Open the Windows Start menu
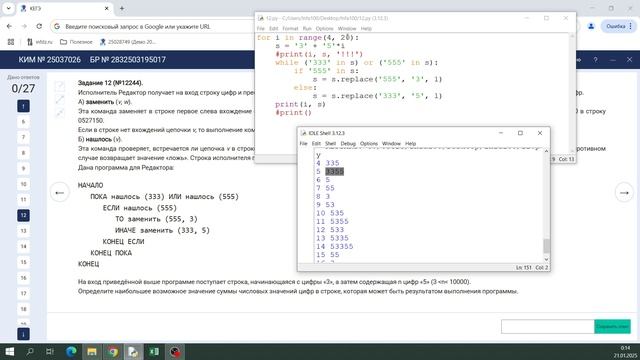 click(x=9, y=351)
